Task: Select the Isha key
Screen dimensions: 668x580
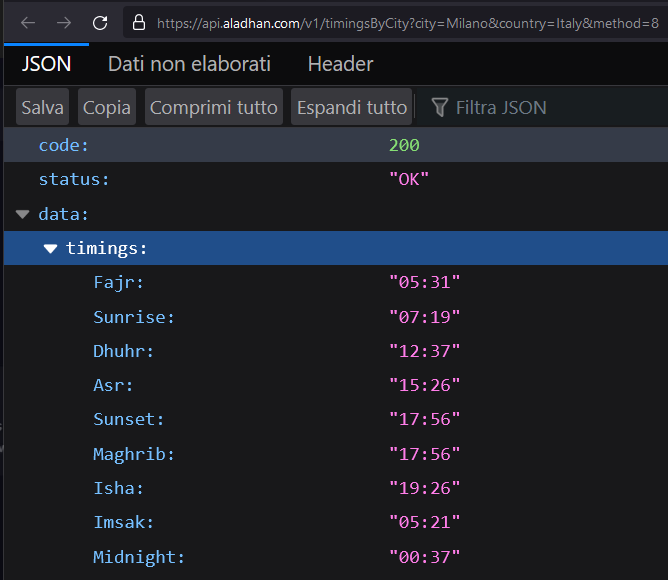Action: pos(119,488)
